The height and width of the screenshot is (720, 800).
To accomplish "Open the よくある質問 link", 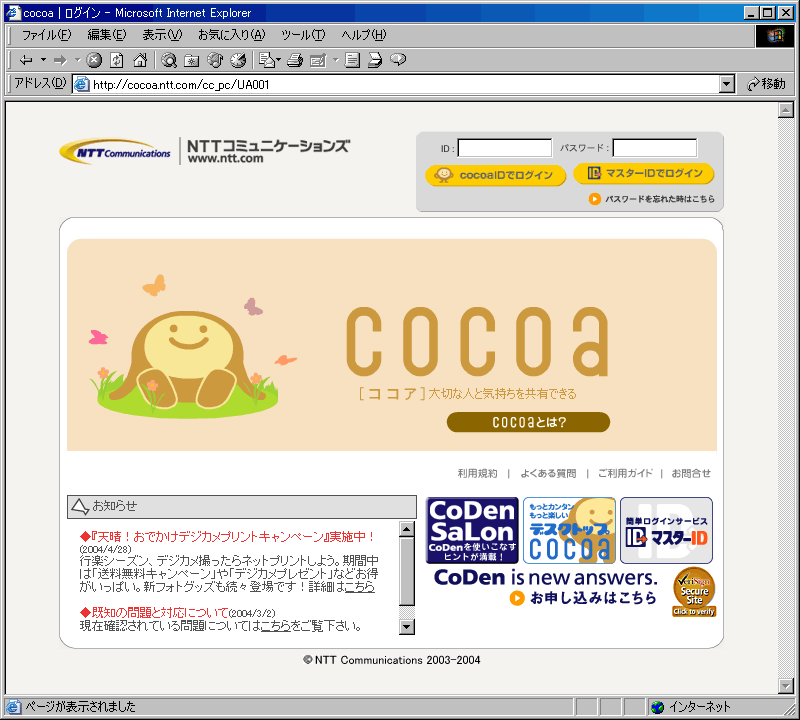I will (548, 474).
